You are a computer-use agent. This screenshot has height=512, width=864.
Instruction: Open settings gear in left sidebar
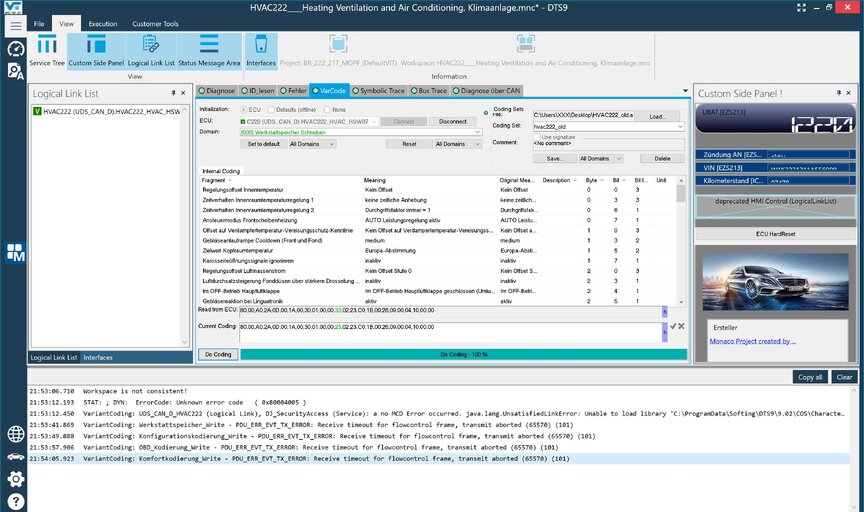pyautogui.click(x=15, y=479)
